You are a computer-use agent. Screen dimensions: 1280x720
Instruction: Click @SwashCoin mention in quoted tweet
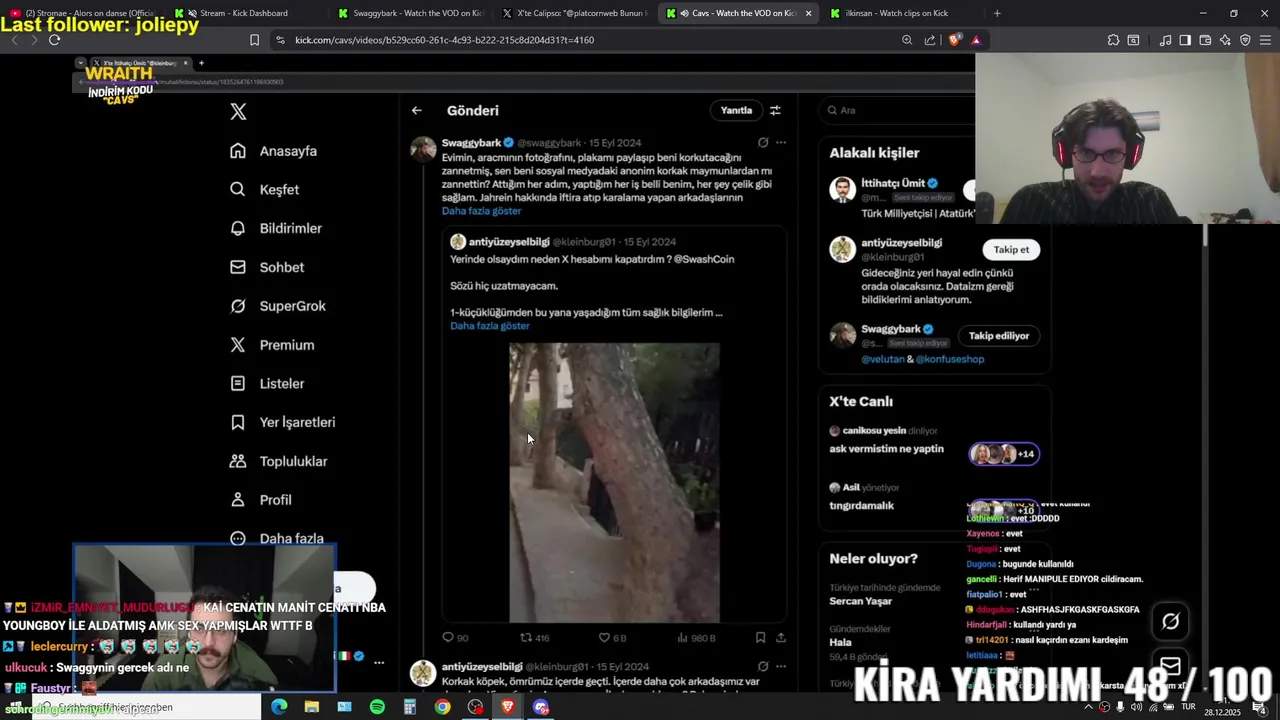704,259
